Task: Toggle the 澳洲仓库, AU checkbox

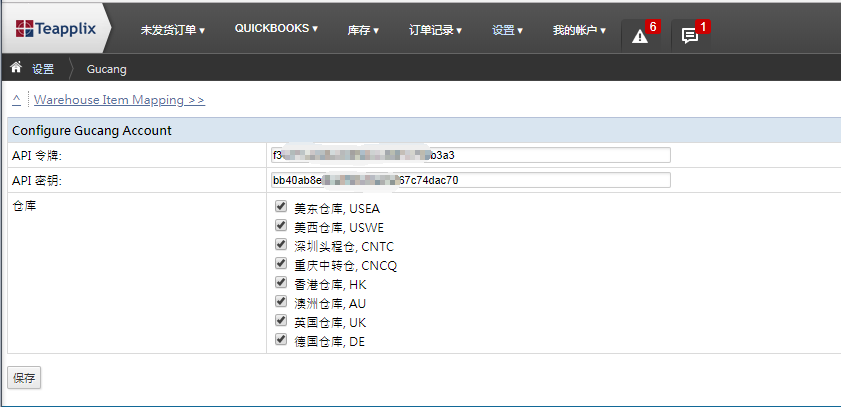Action: [281, 301]
